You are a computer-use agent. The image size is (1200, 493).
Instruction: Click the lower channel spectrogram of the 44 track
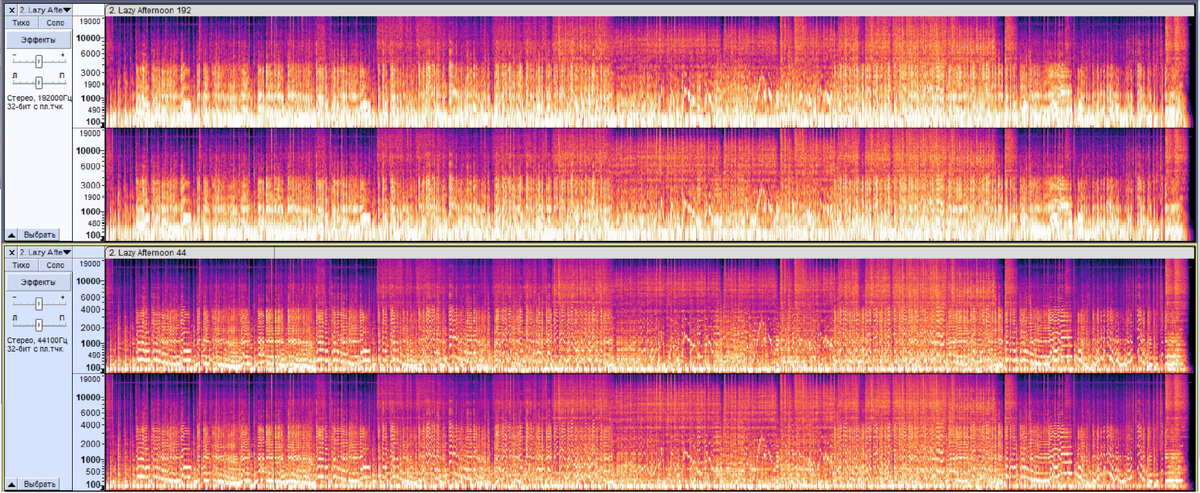(650, 432)
